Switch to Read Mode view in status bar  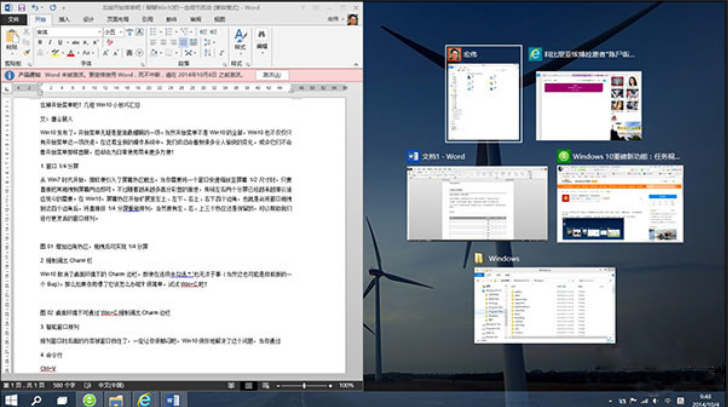(x=231, y=386)
